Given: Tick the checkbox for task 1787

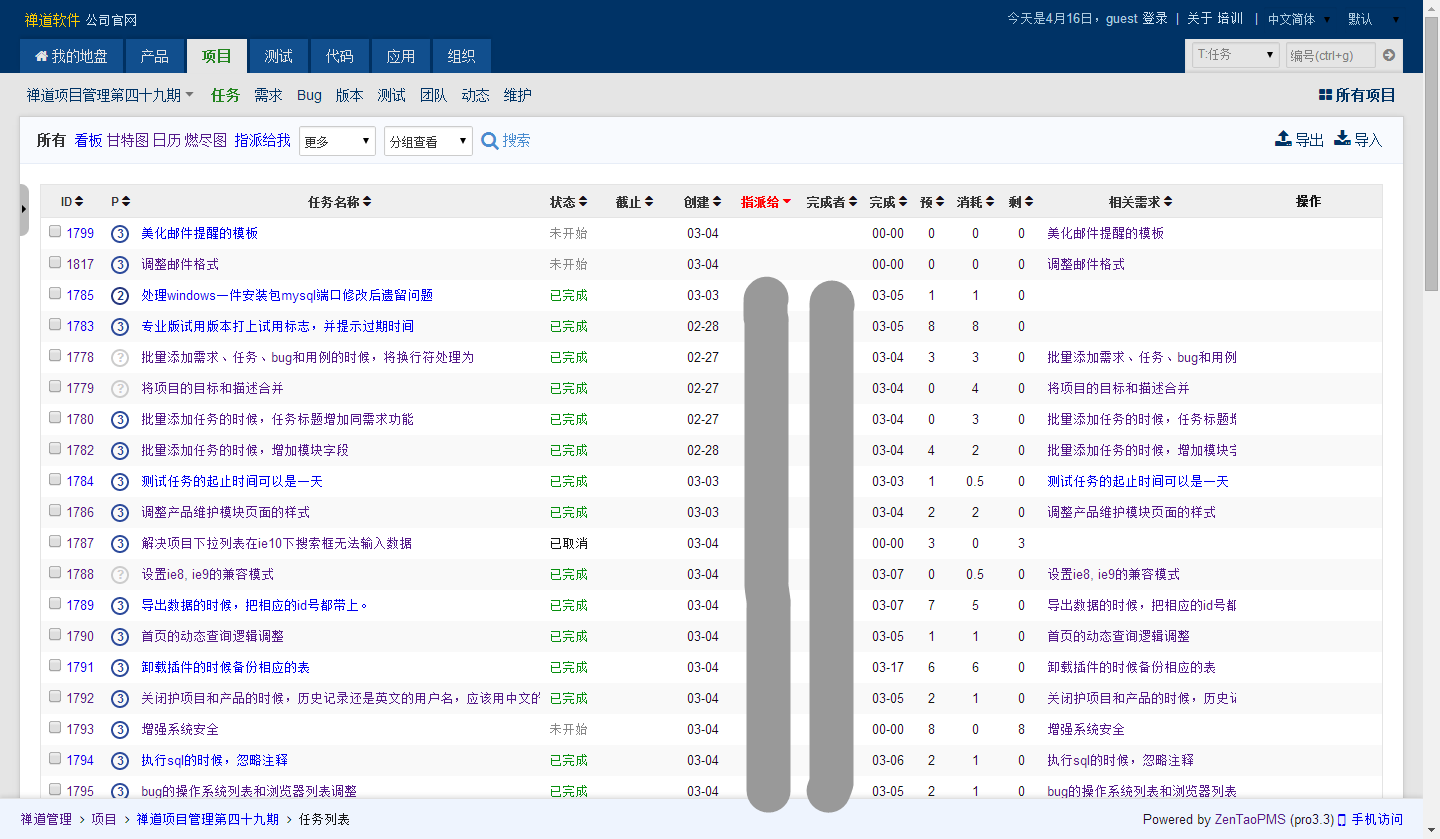Looking at the screenshot, I should click(55, 542).
